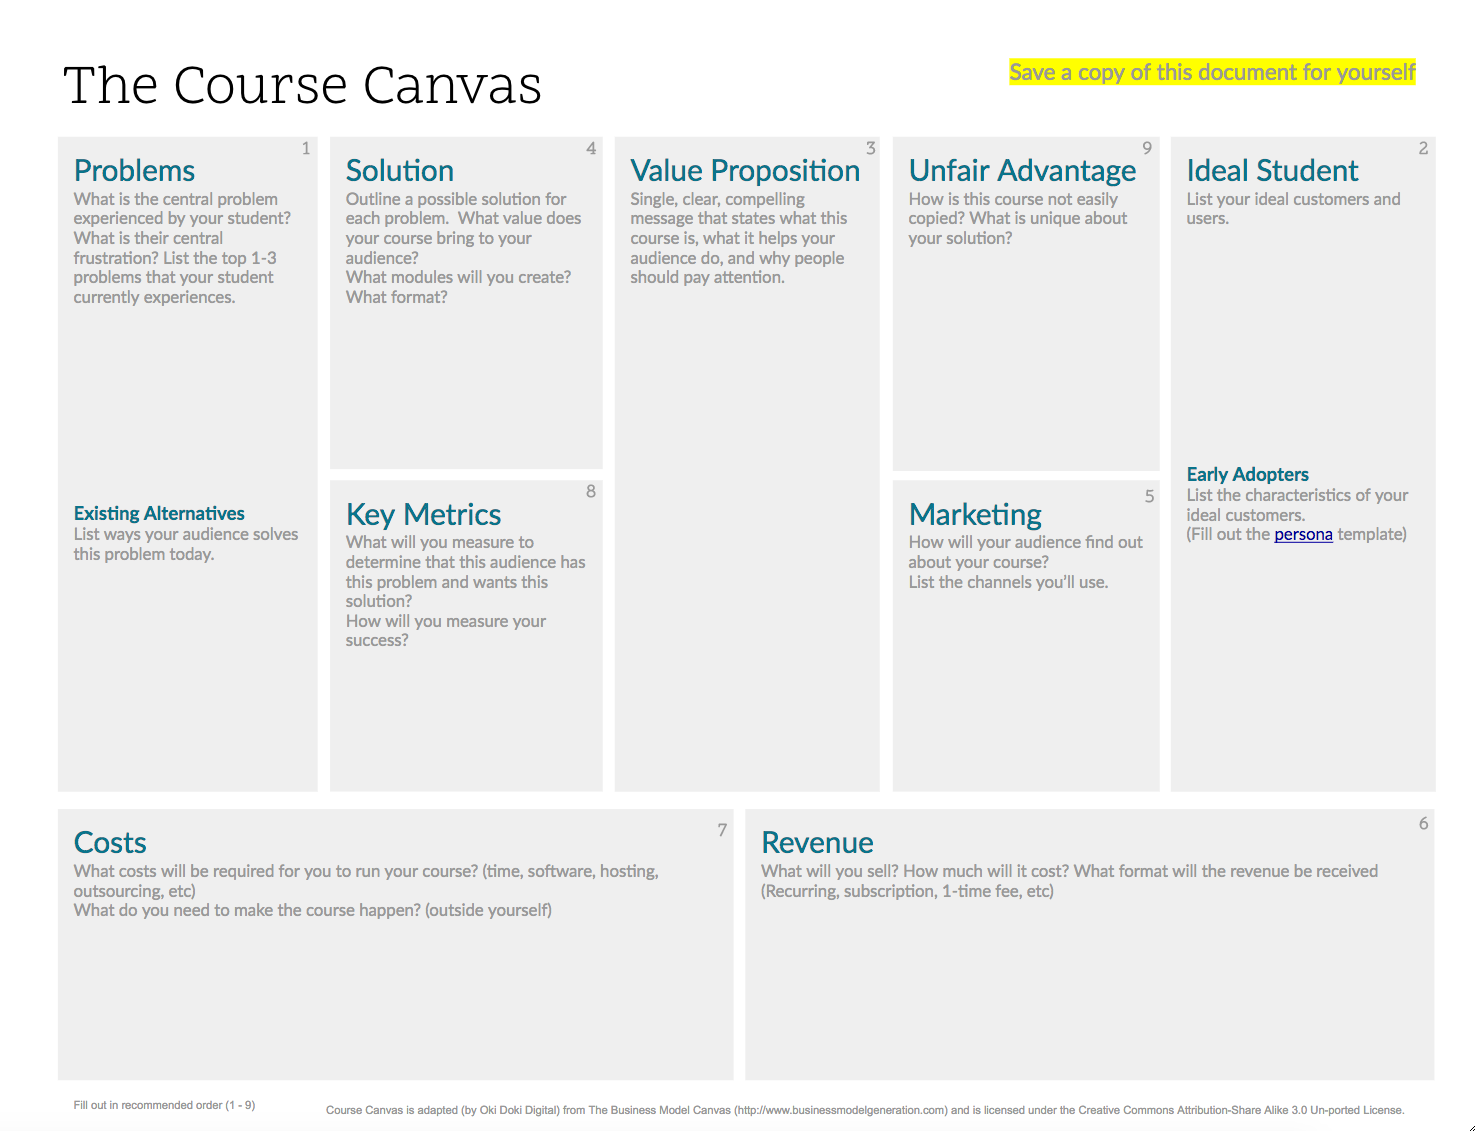
Task: Click 'How will you measure your success?' text
Action: (x=446, y=631)
